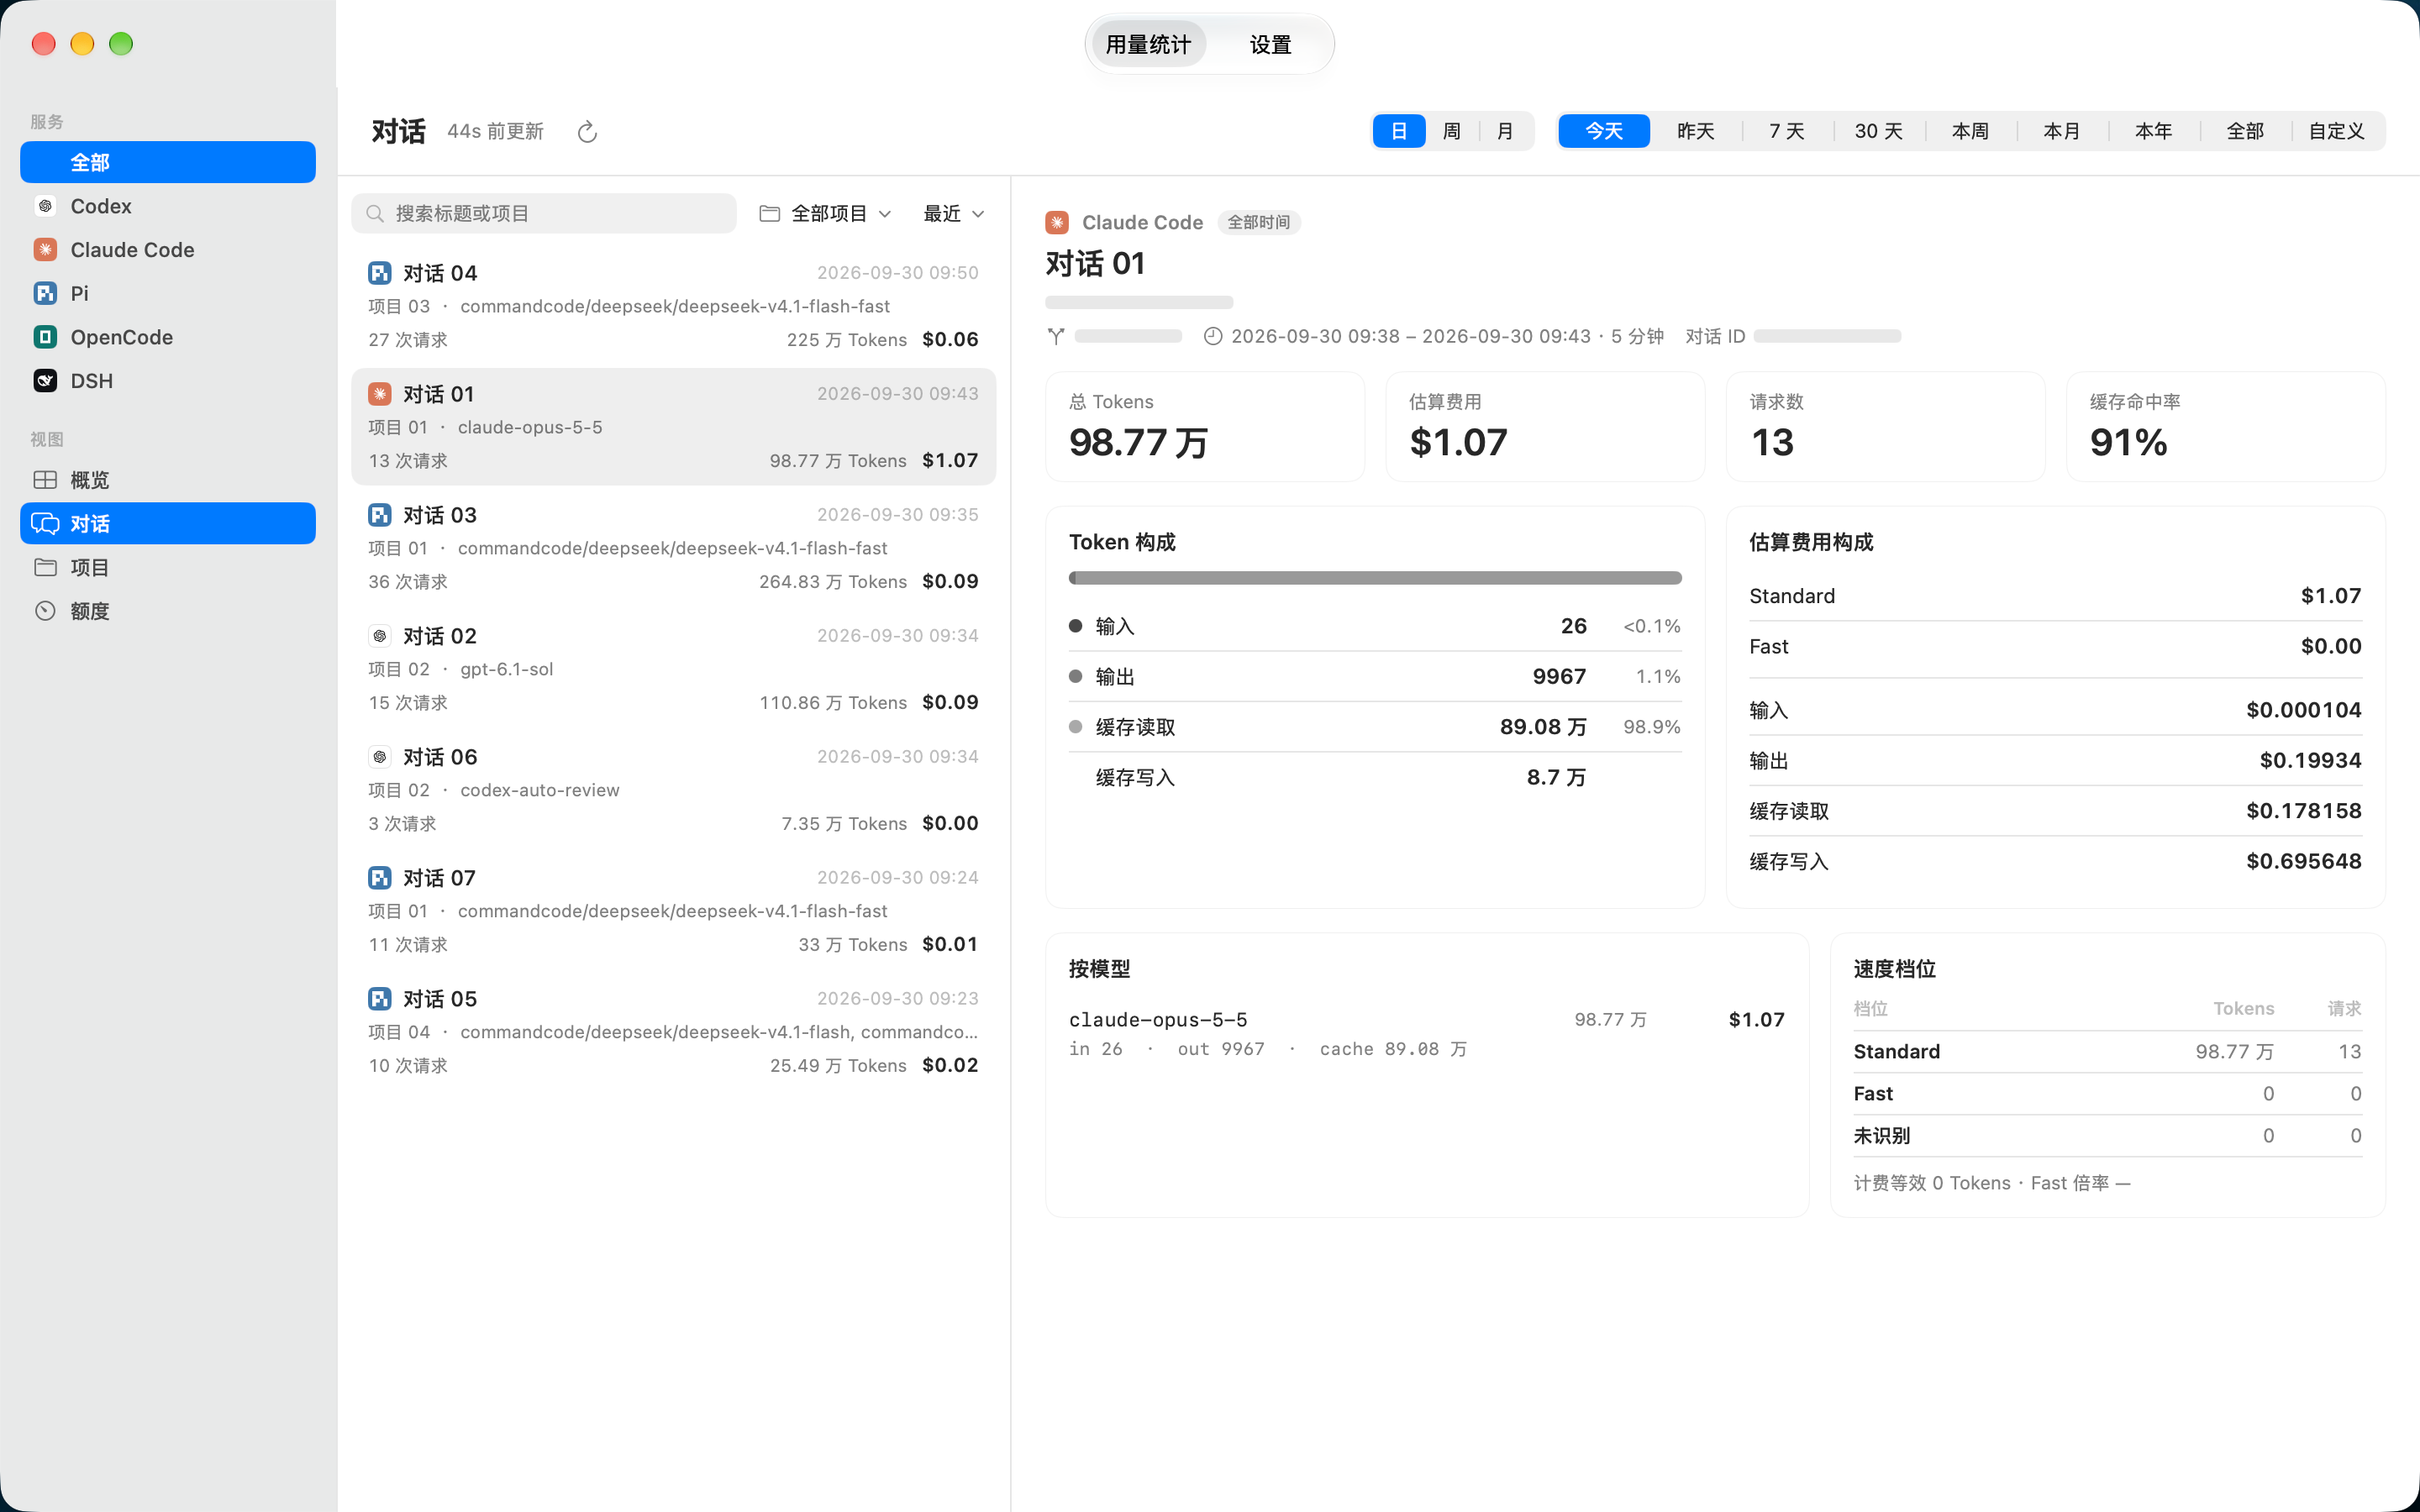Switch time range to 7 天
The image size is (2420, 1512).
click(1787, 131)
